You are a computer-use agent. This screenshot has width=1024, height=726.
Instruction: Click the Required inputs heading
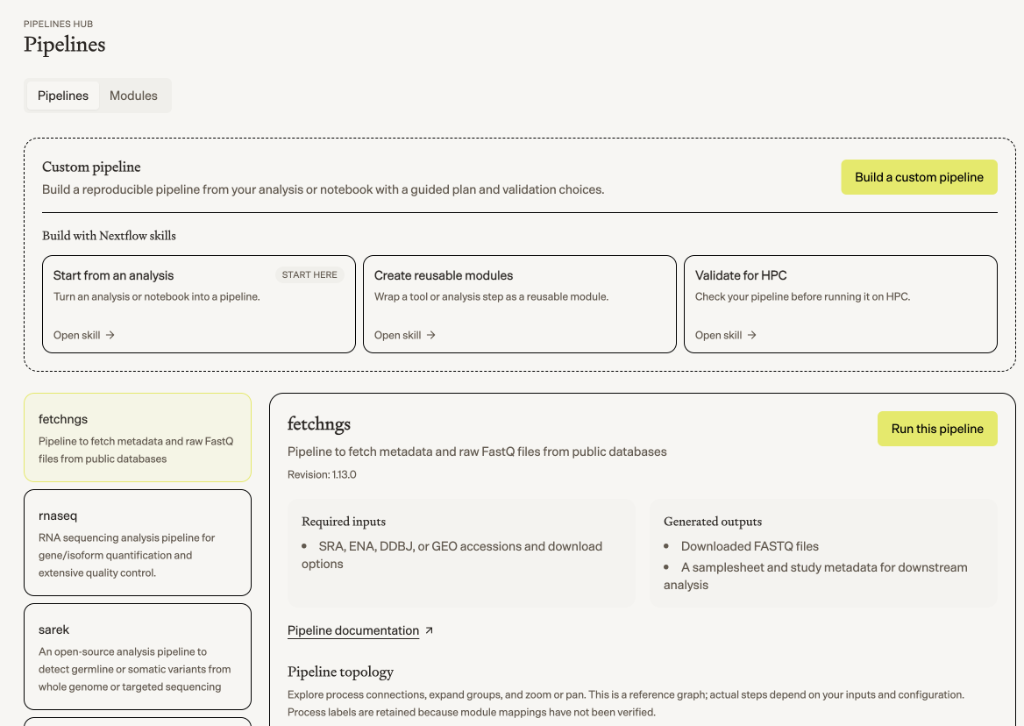tap(344, 522)
